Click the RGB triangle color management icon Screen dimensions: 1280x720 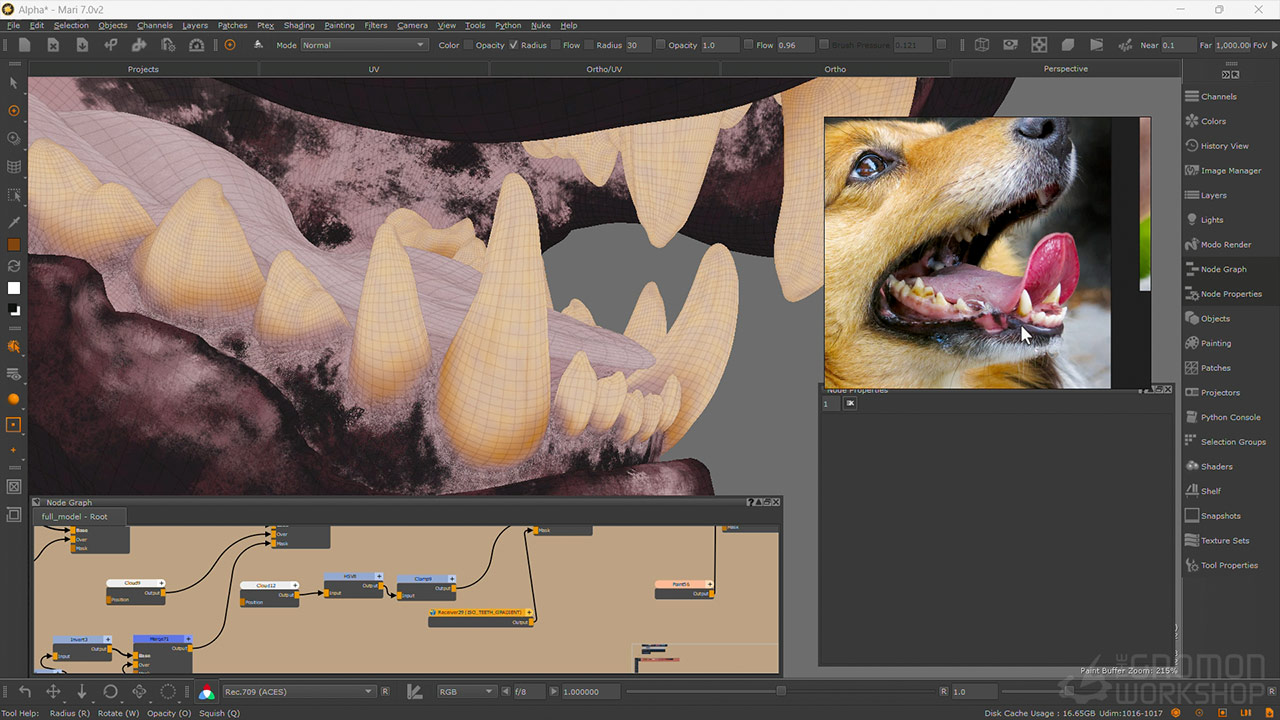pos(207,691)
